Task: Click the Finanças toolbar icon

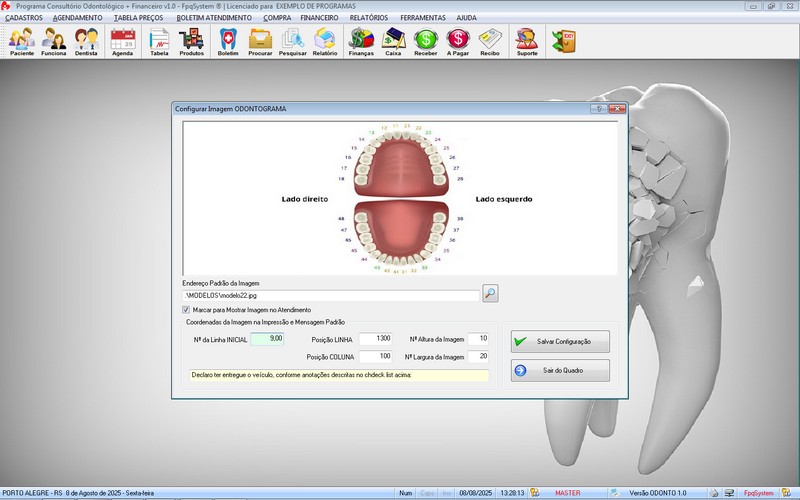Action: [x=361, y=41]
